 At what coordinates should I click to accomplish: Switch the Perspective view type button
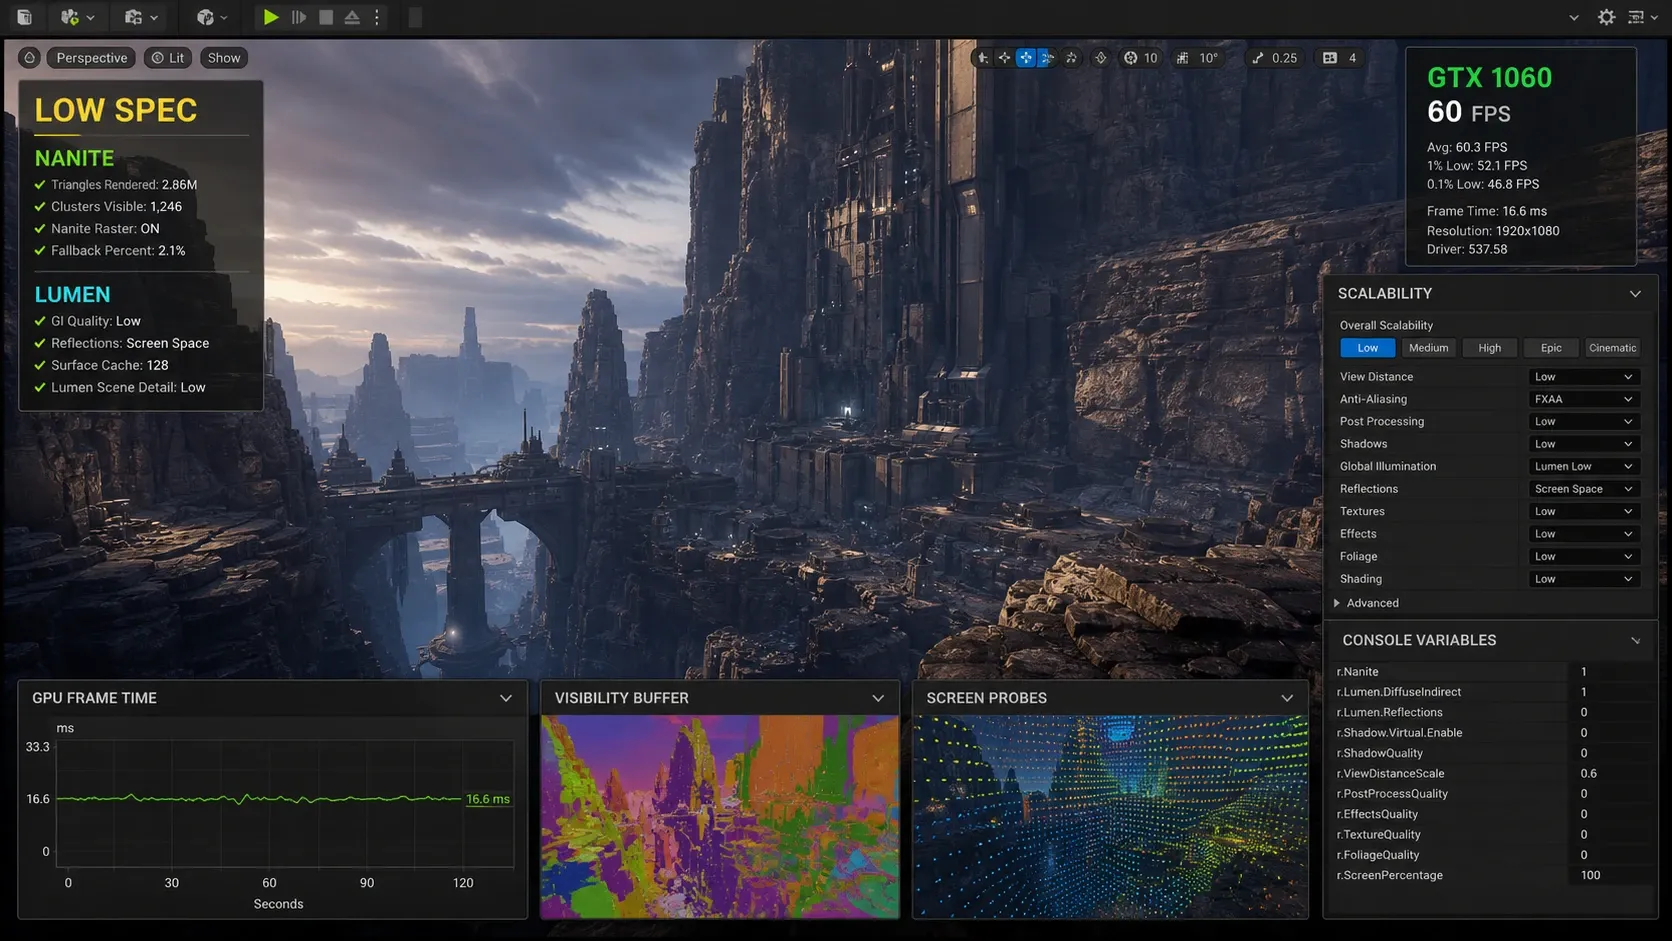pyautogui.click(x=92, y=58)
